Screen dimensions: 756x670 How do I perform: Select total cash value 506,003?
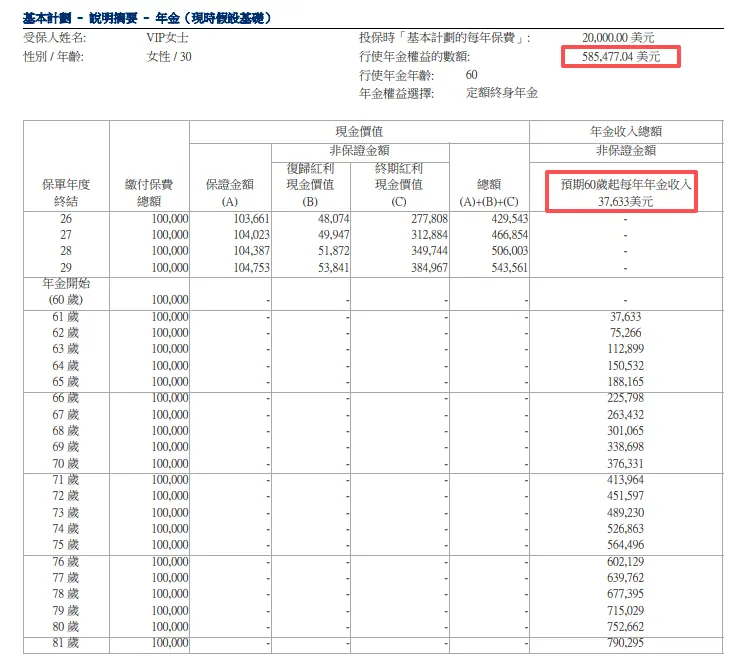[510, 251]
